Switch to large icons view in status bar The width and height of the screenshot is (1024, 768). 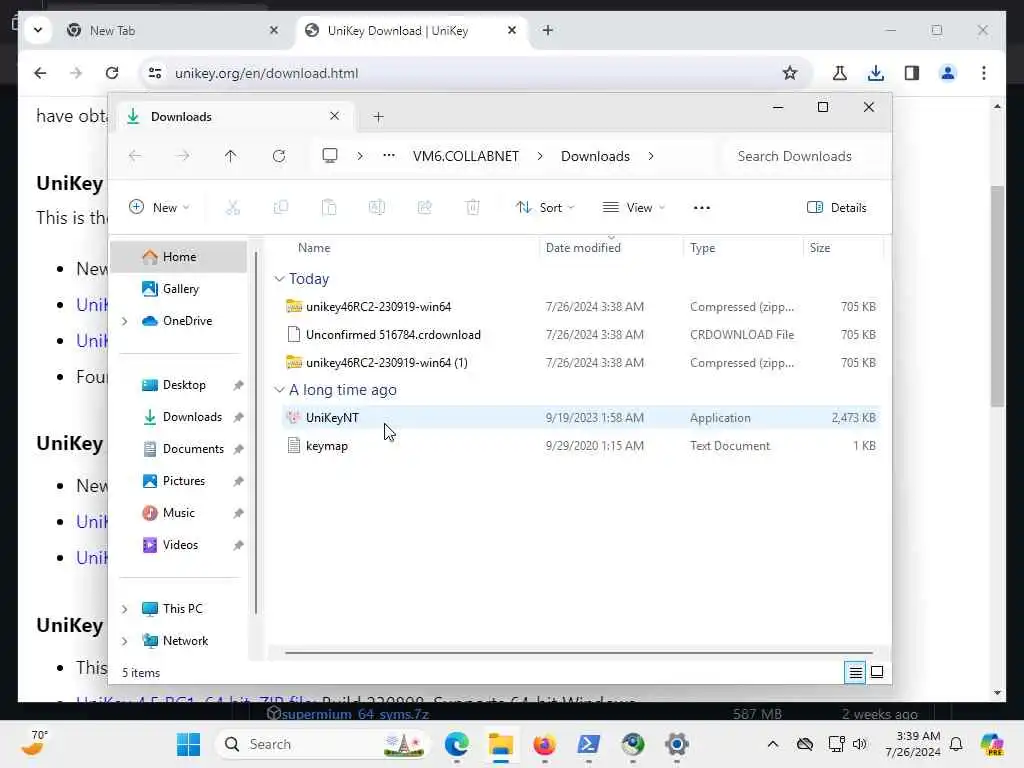point(877,672)
